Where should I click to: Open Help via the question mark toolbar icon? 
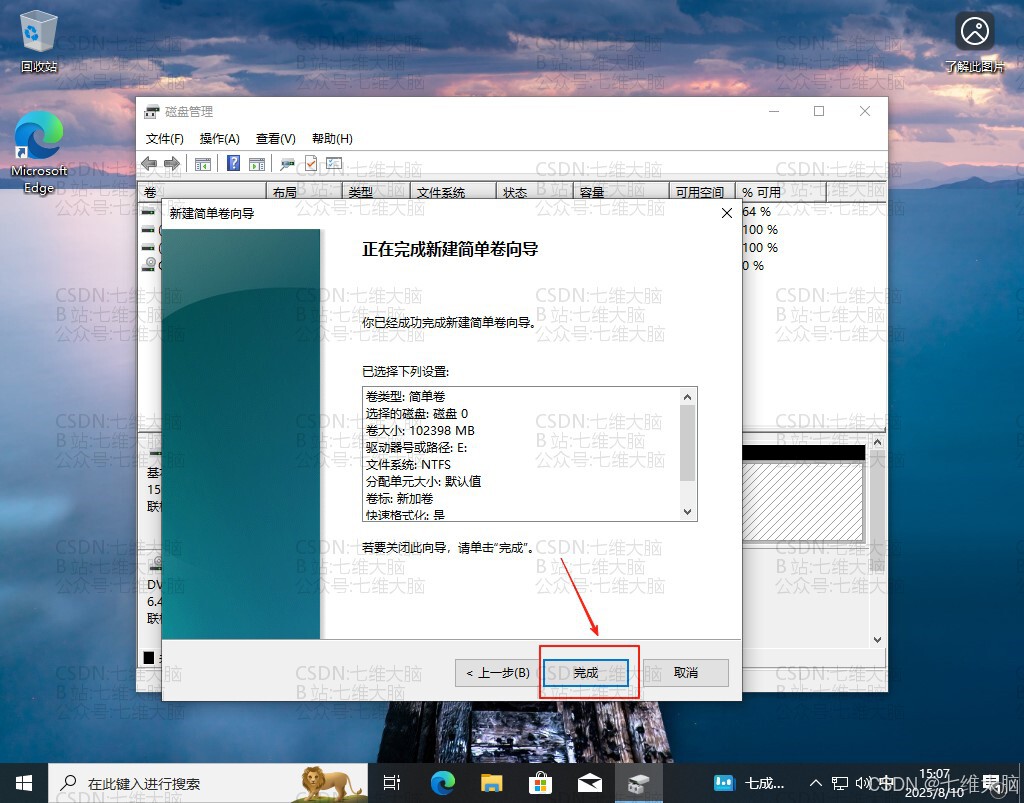tap(233, 163)
